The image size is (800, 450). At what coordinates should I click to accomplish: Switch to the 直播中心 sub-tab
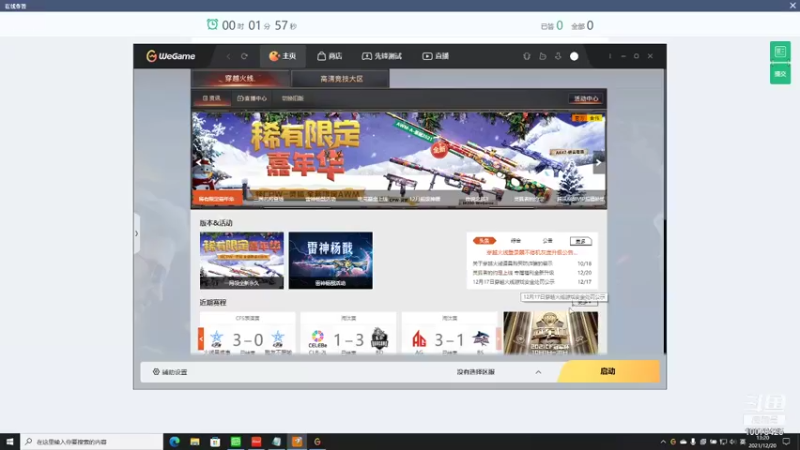pos(252,98)
